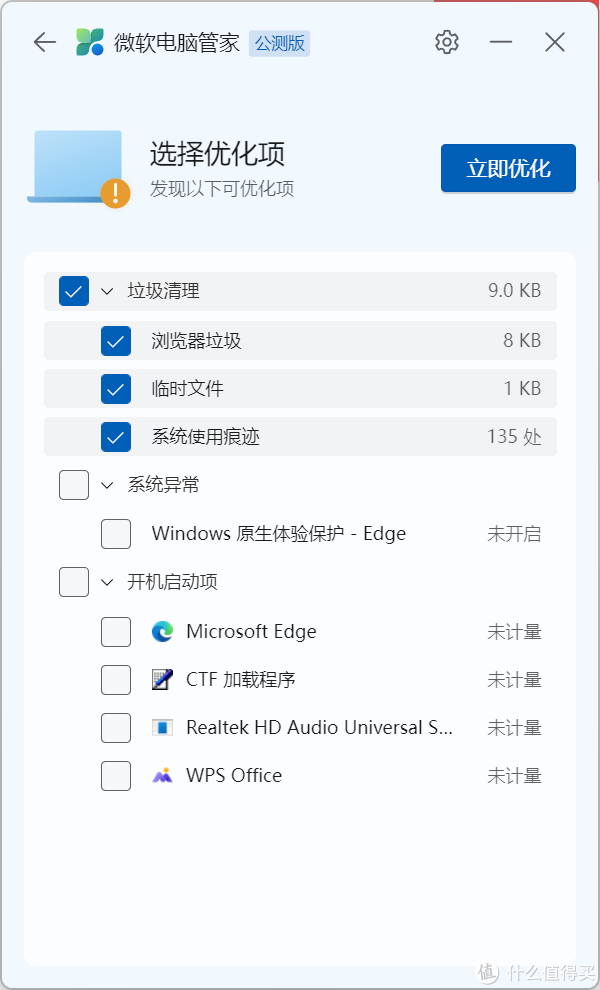Minimize the PC Manager window
This screenshot has height=990, width=600.
click(501, 42)
